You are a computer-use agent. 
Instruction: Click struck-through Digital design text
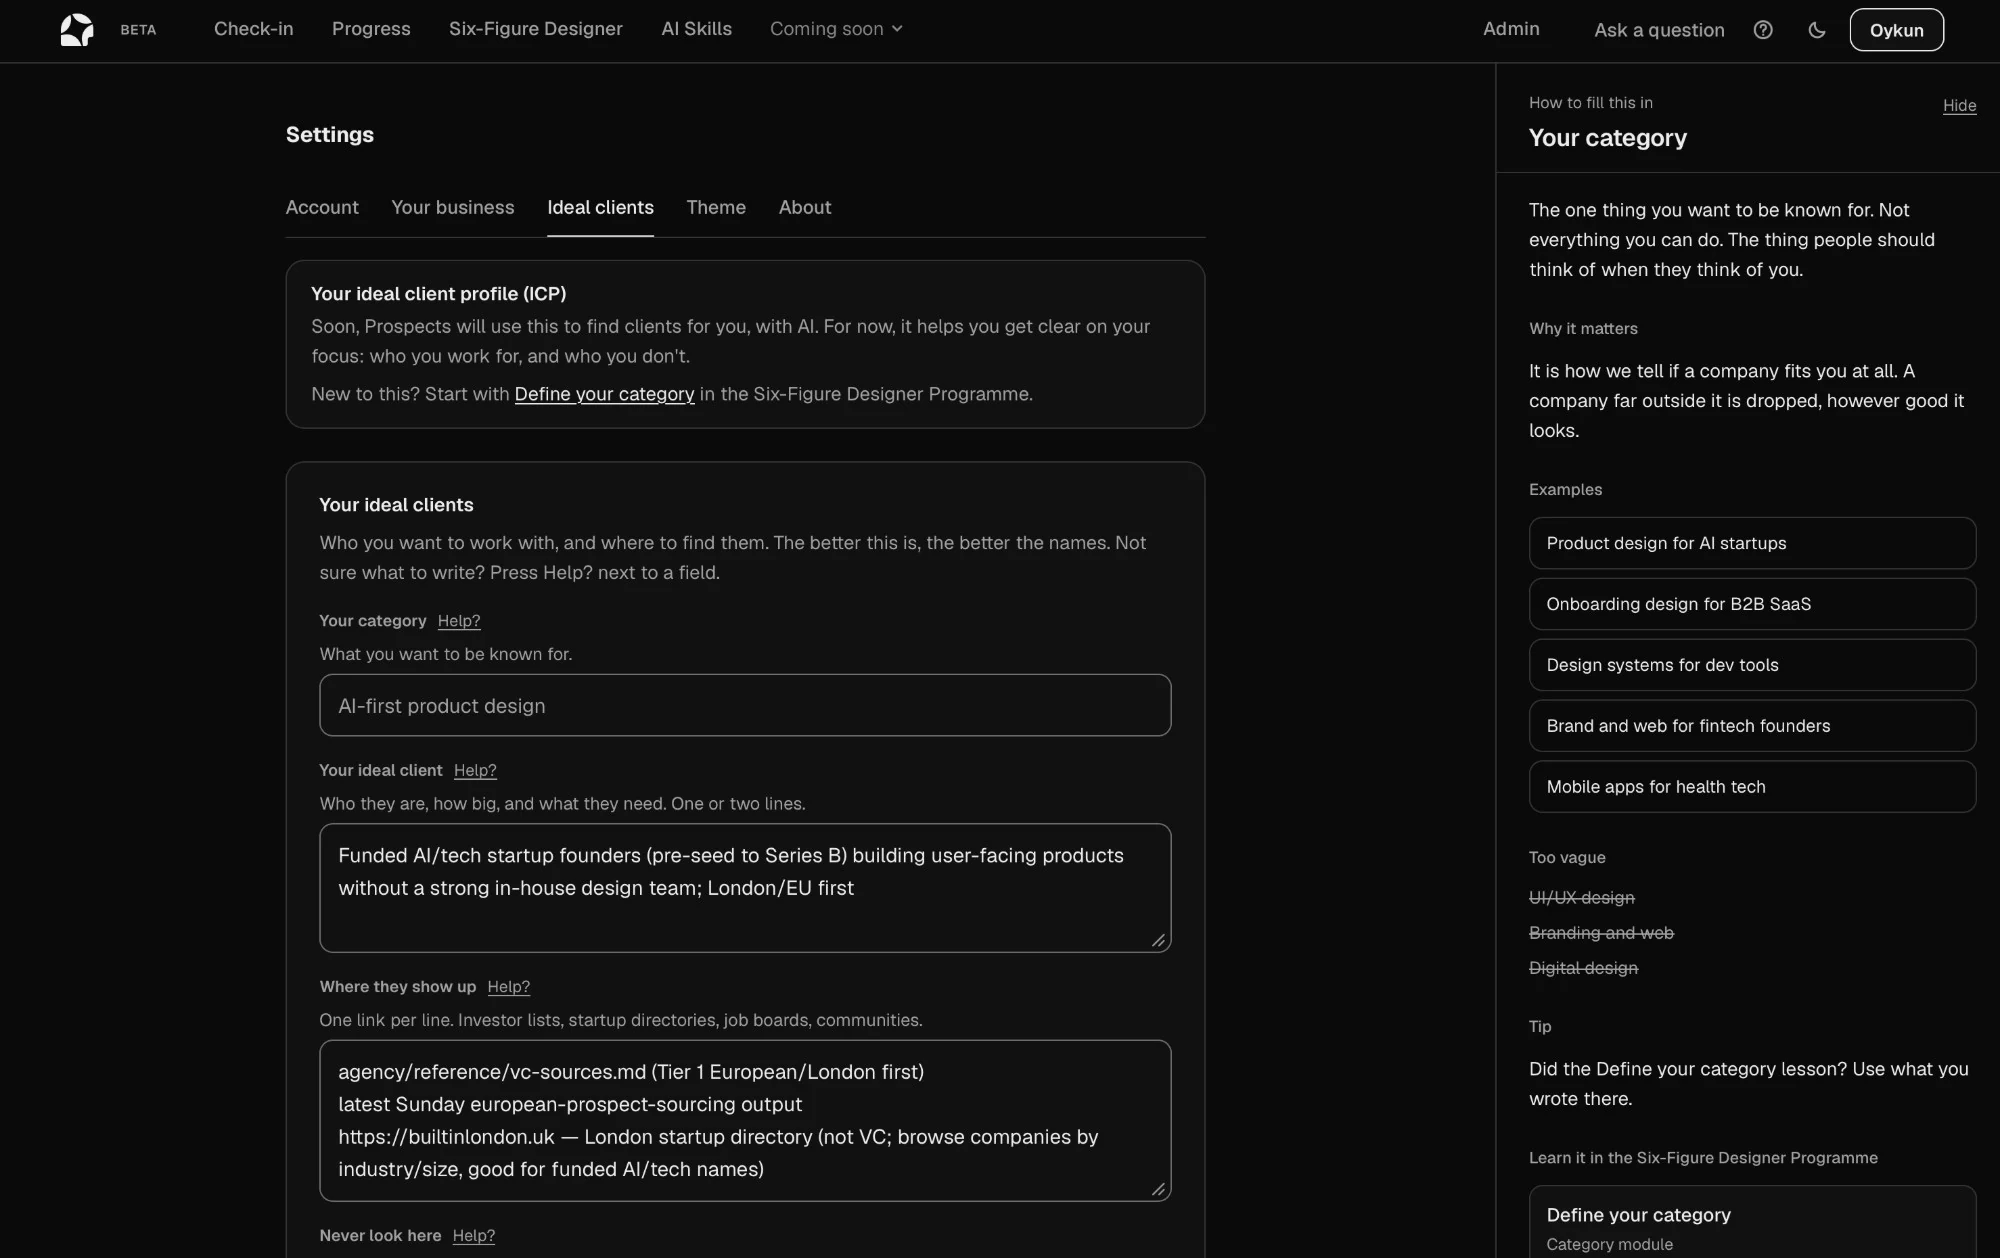[1583, 968]
